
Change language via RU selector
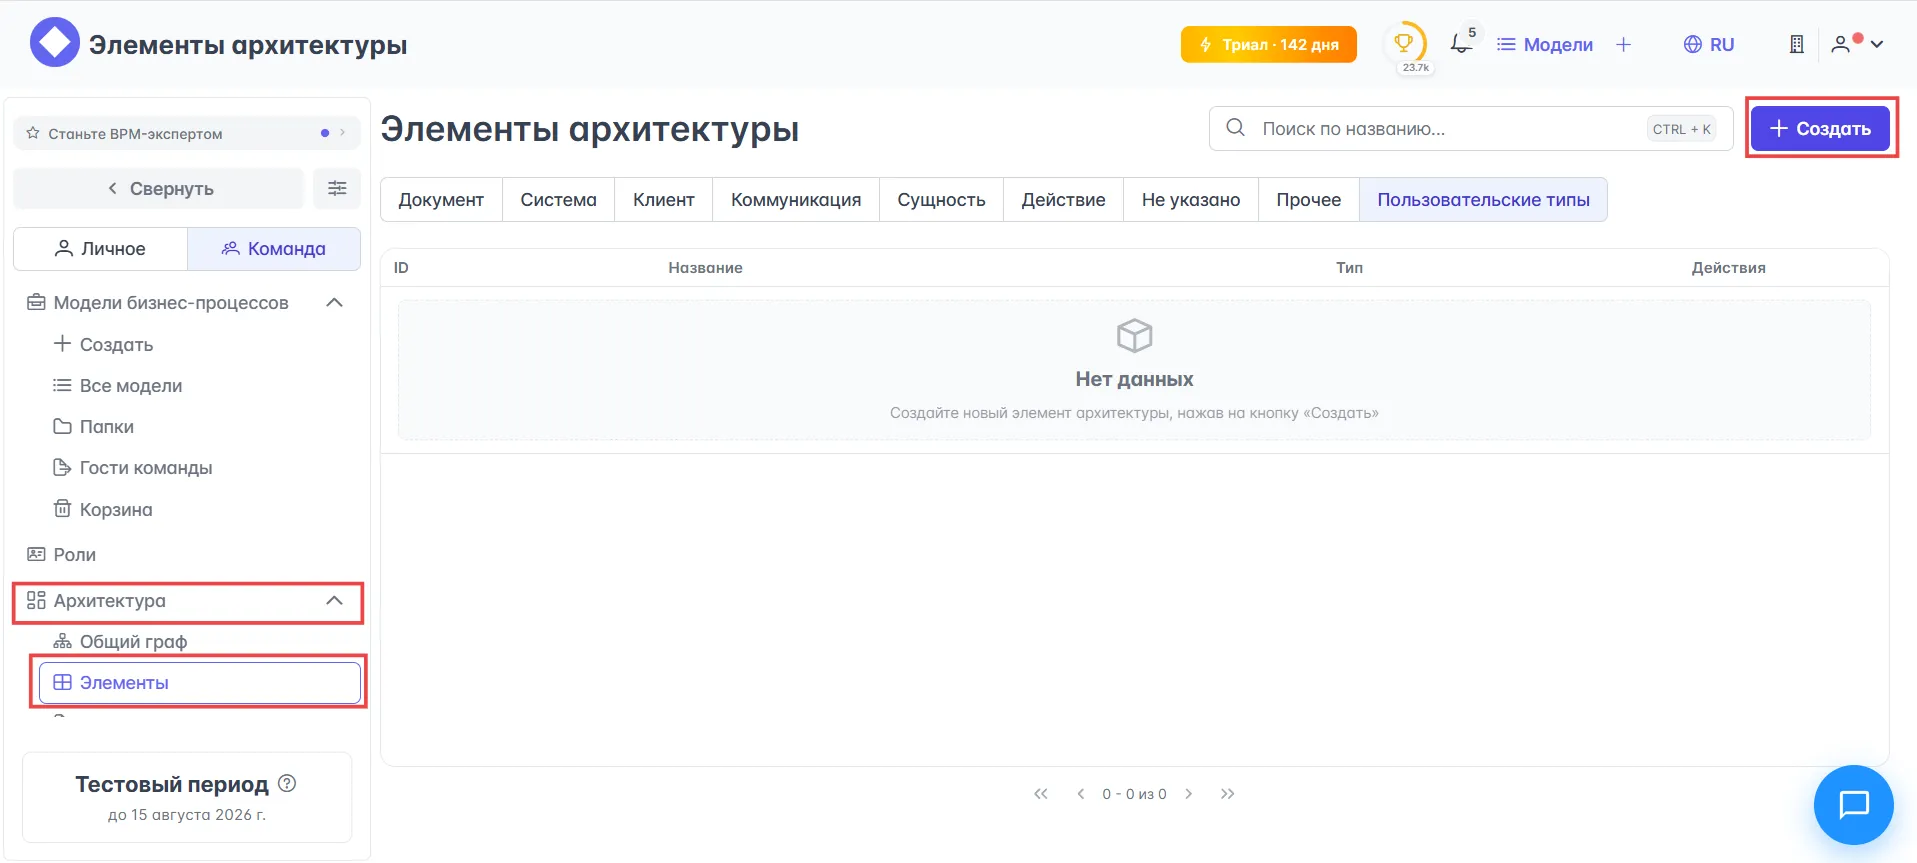pyautogui.click(x=1708, y=44)
